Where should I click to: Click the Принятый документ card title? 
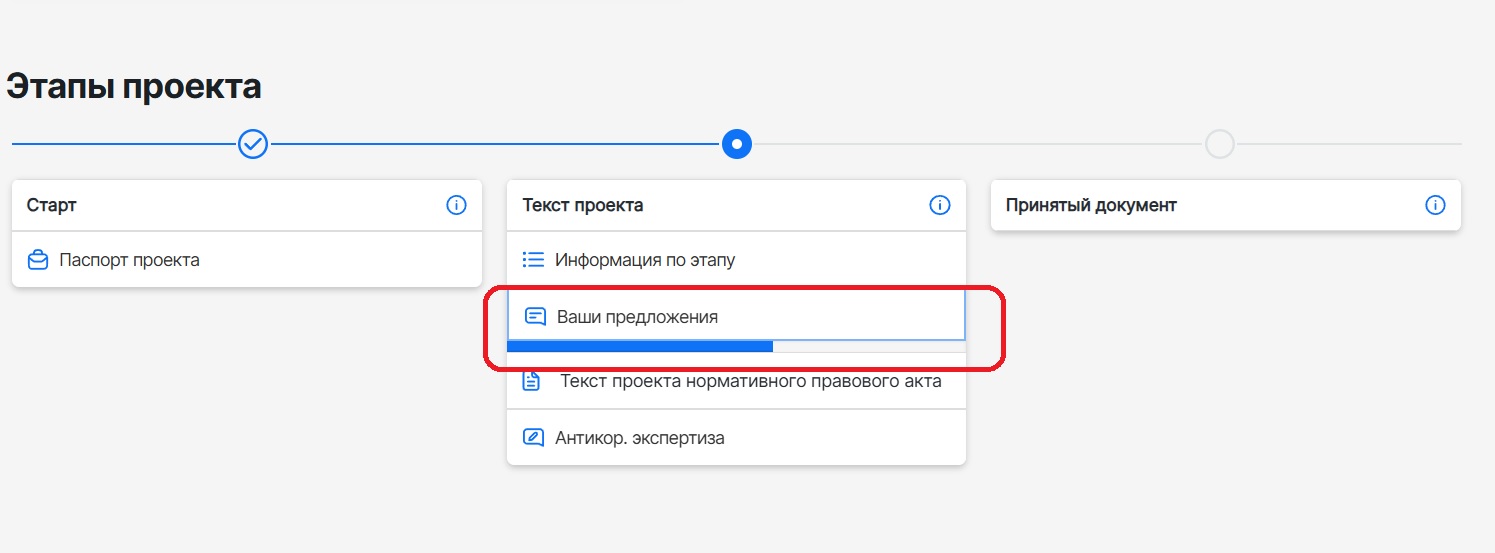click(x=1092, y=205)
